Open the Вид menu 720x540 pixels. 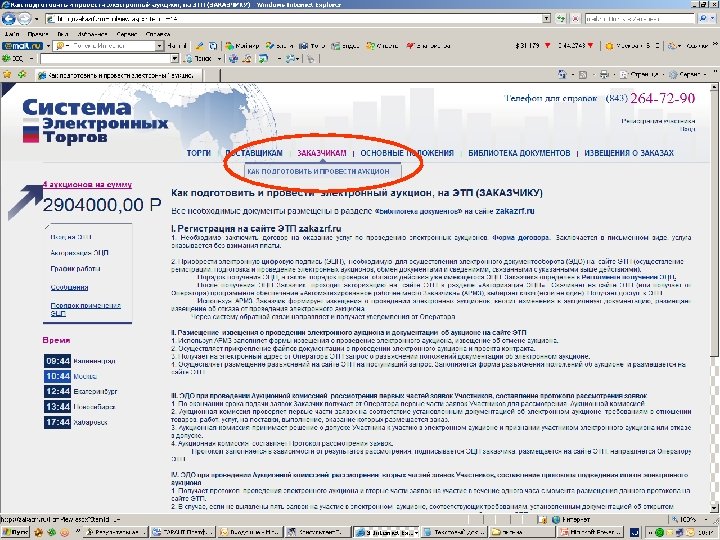click(x=63, y=34)
